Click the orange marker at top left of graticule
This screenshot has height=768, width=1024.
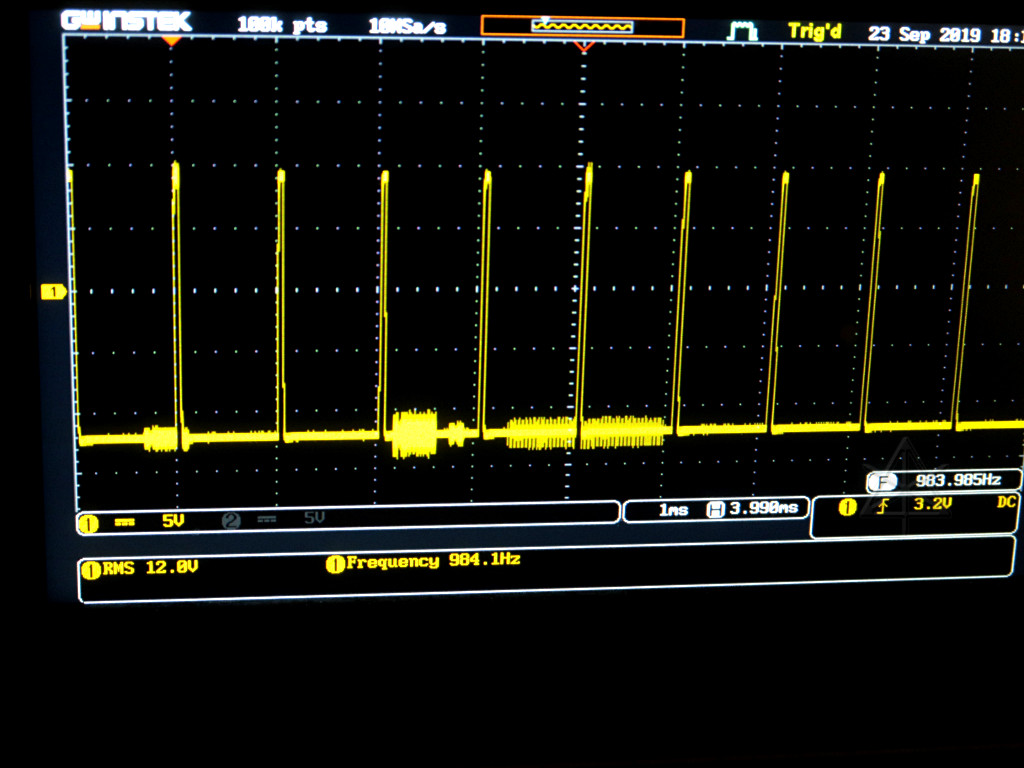tap(172, 41)
